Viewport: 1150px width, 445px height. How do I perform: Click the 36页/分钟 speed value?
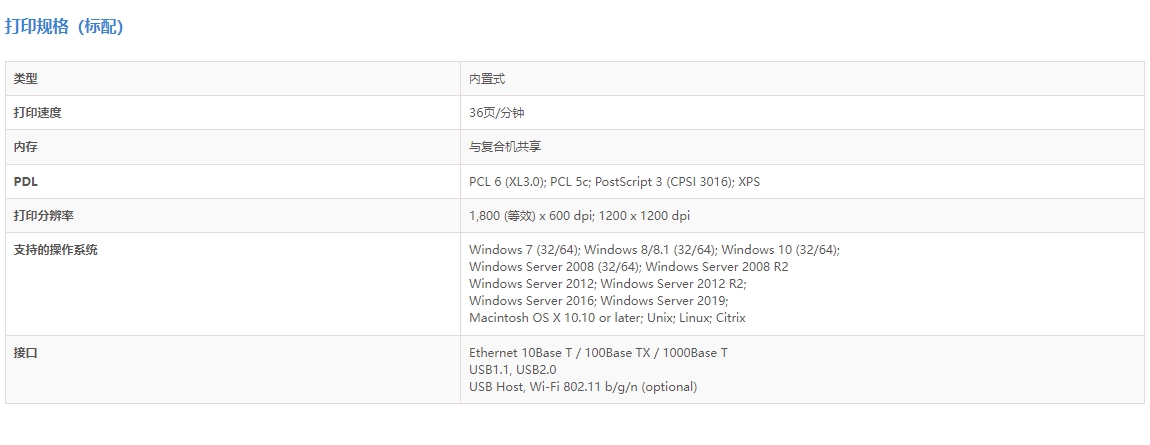[497, 113]
